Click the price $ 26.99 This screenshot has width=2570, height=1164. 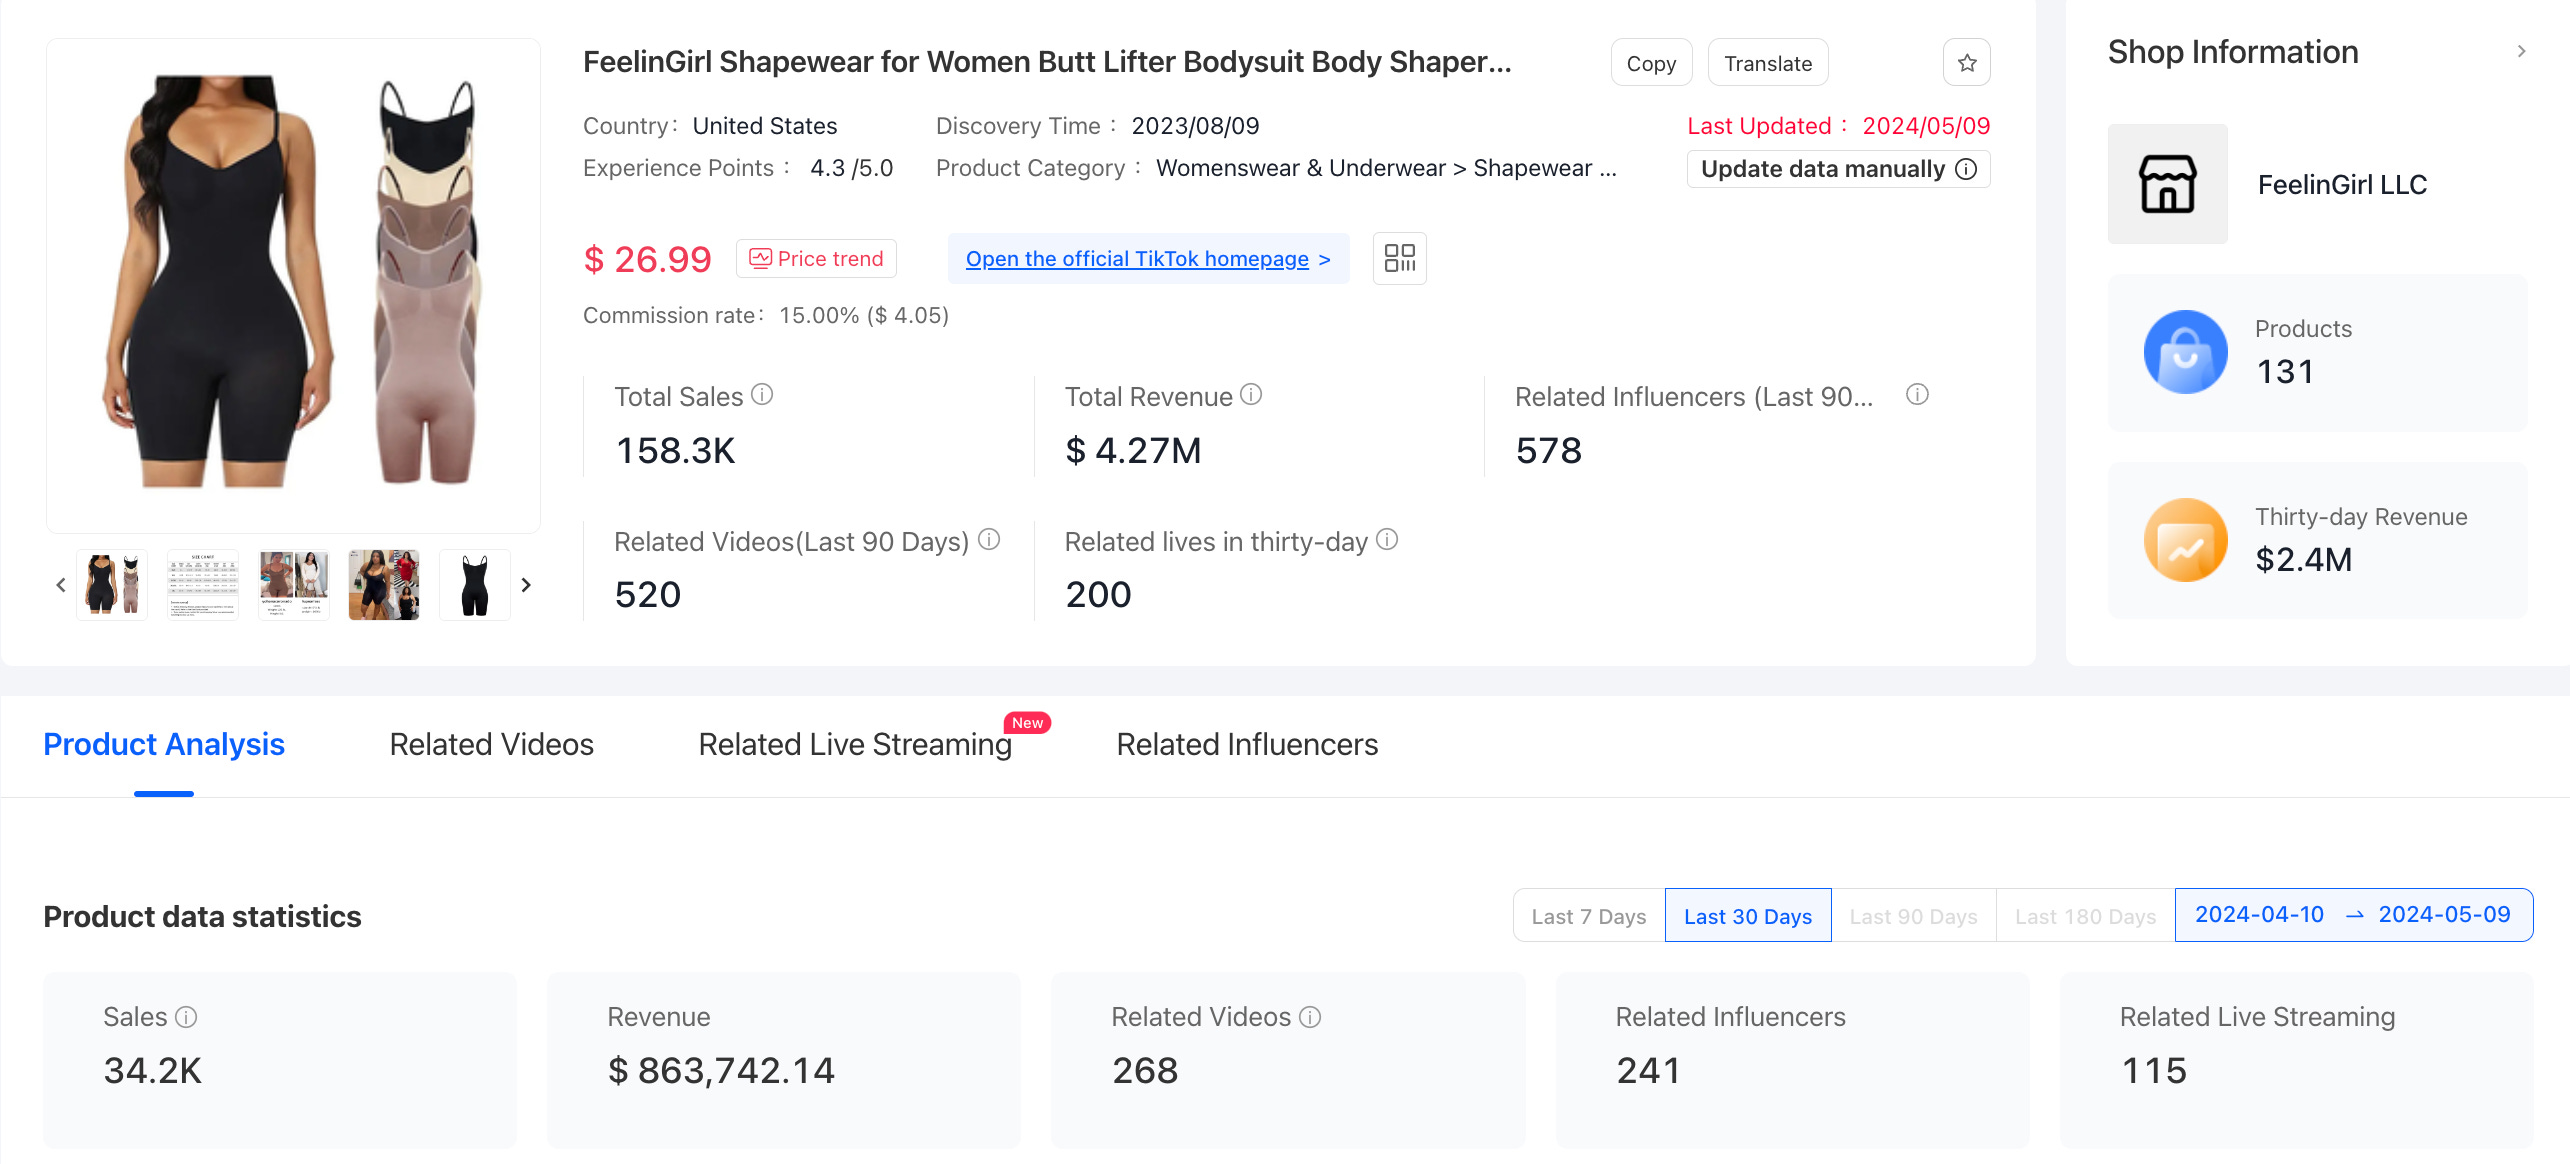click(647, 260)
